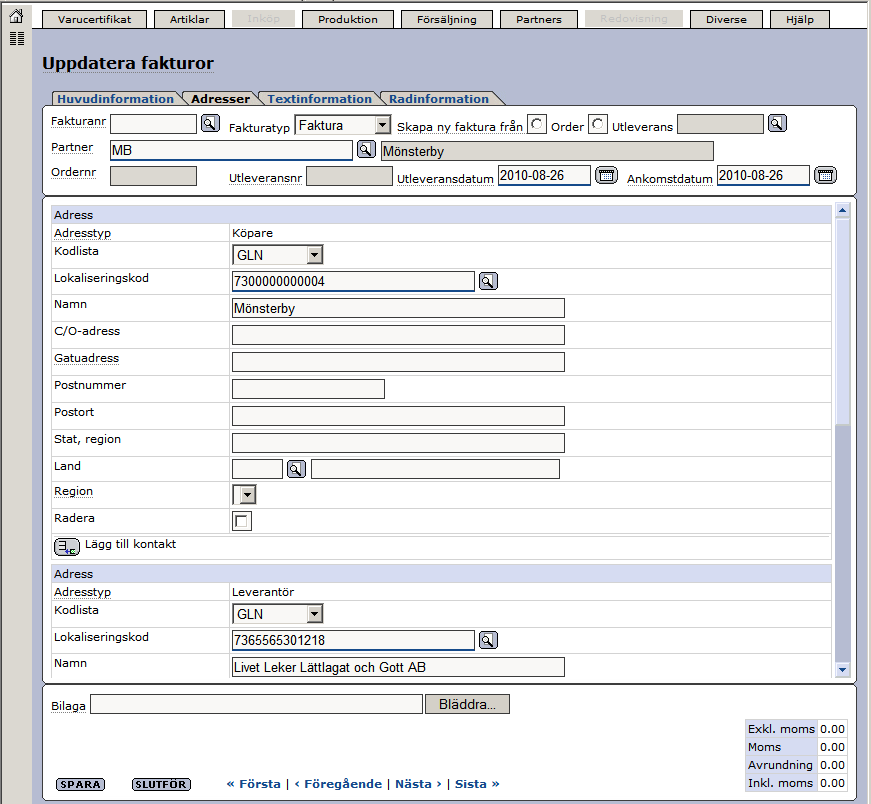This screenshot has height=804, width=871.
Task: Switch to Adresser tab
Action: (x=220, y=99)
